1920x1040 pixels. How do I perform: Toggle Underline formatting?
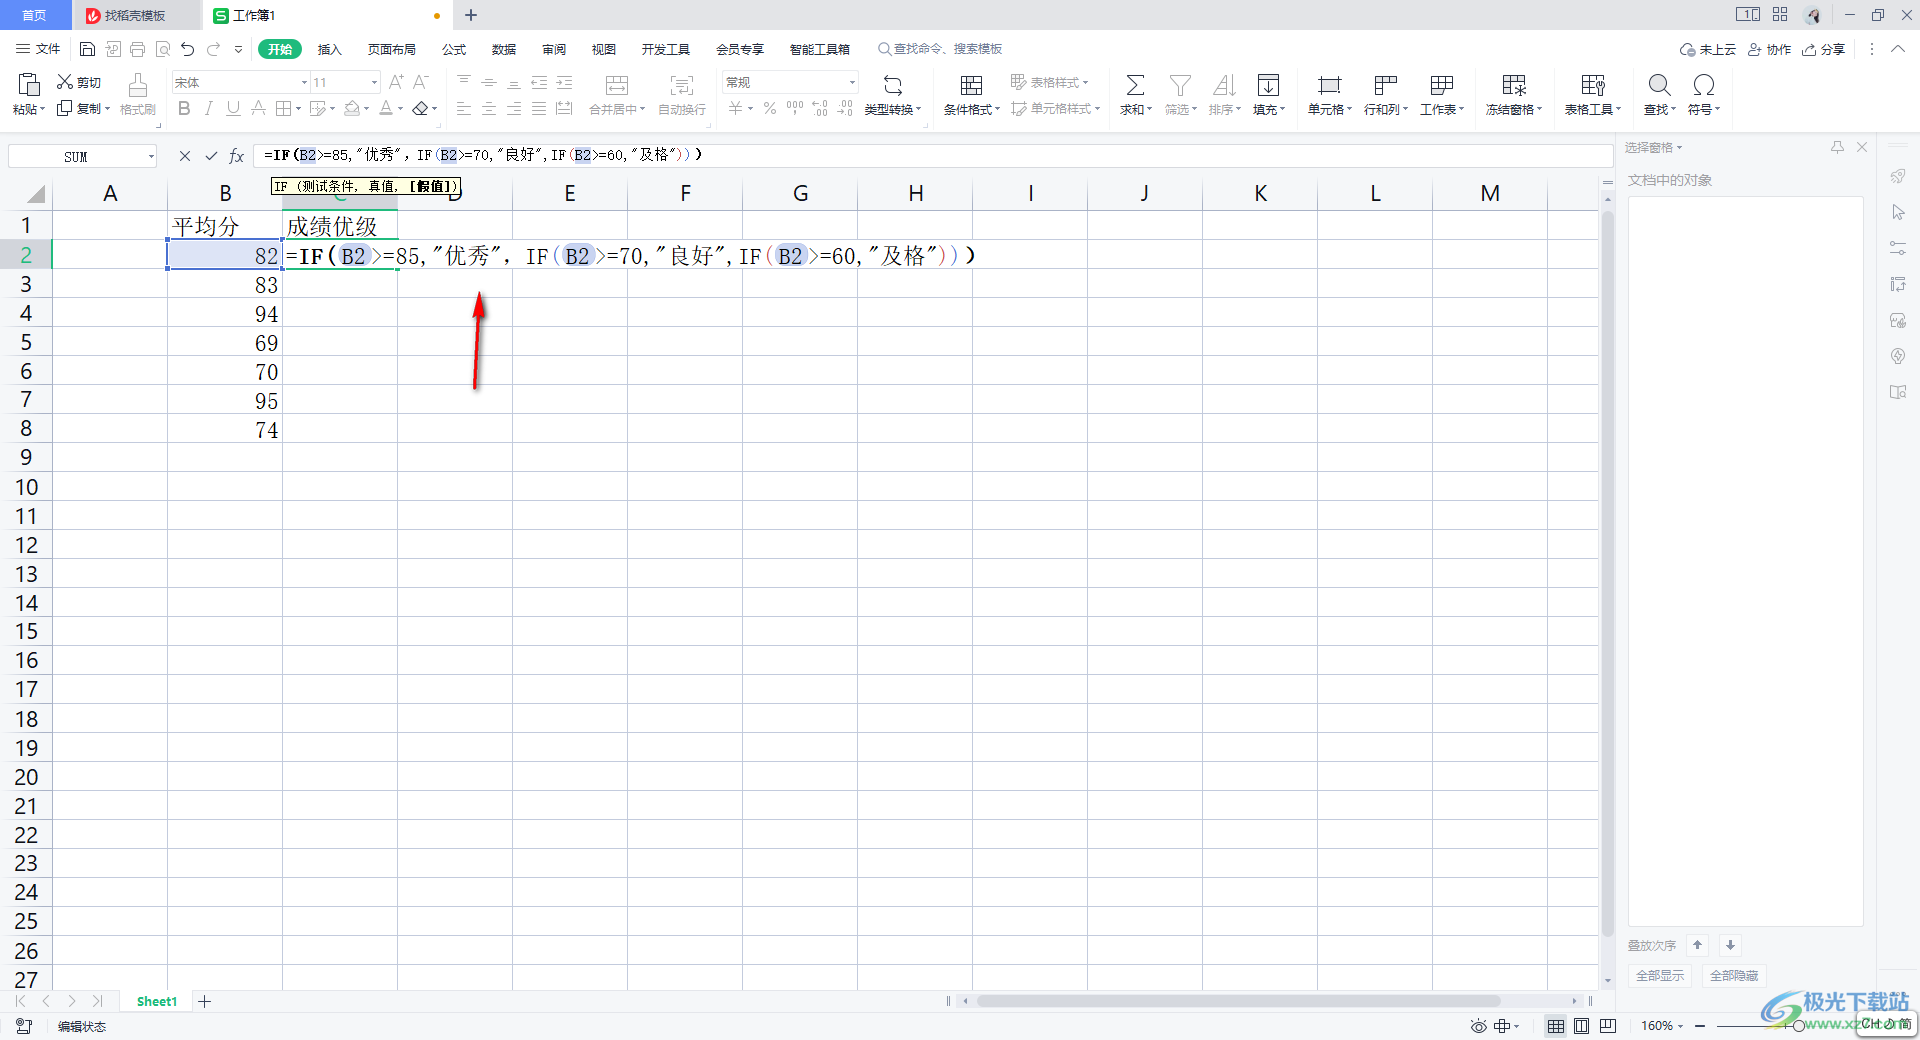click(233, 108)
